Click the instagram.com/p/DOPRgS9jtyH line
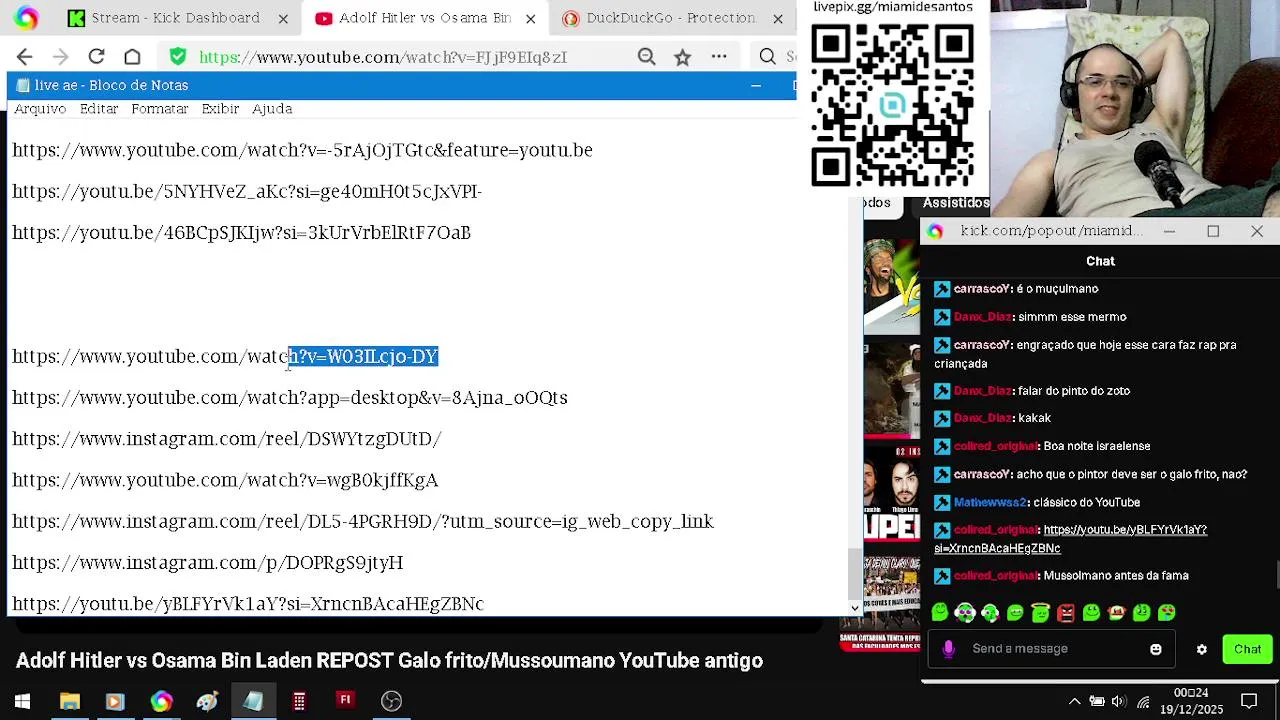 208,563
